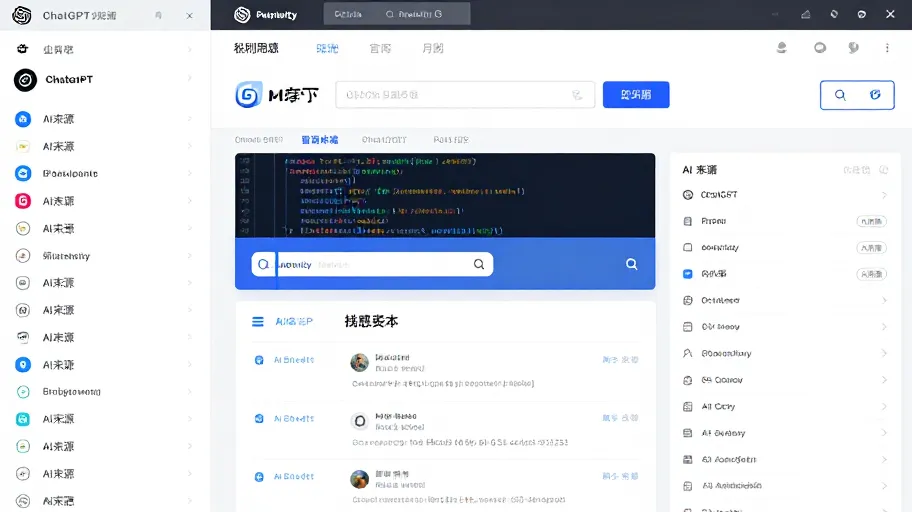Click the ChatGPT logo in the left panel header
This screenshot has width=912, height=512.
[x=22, y=16]
